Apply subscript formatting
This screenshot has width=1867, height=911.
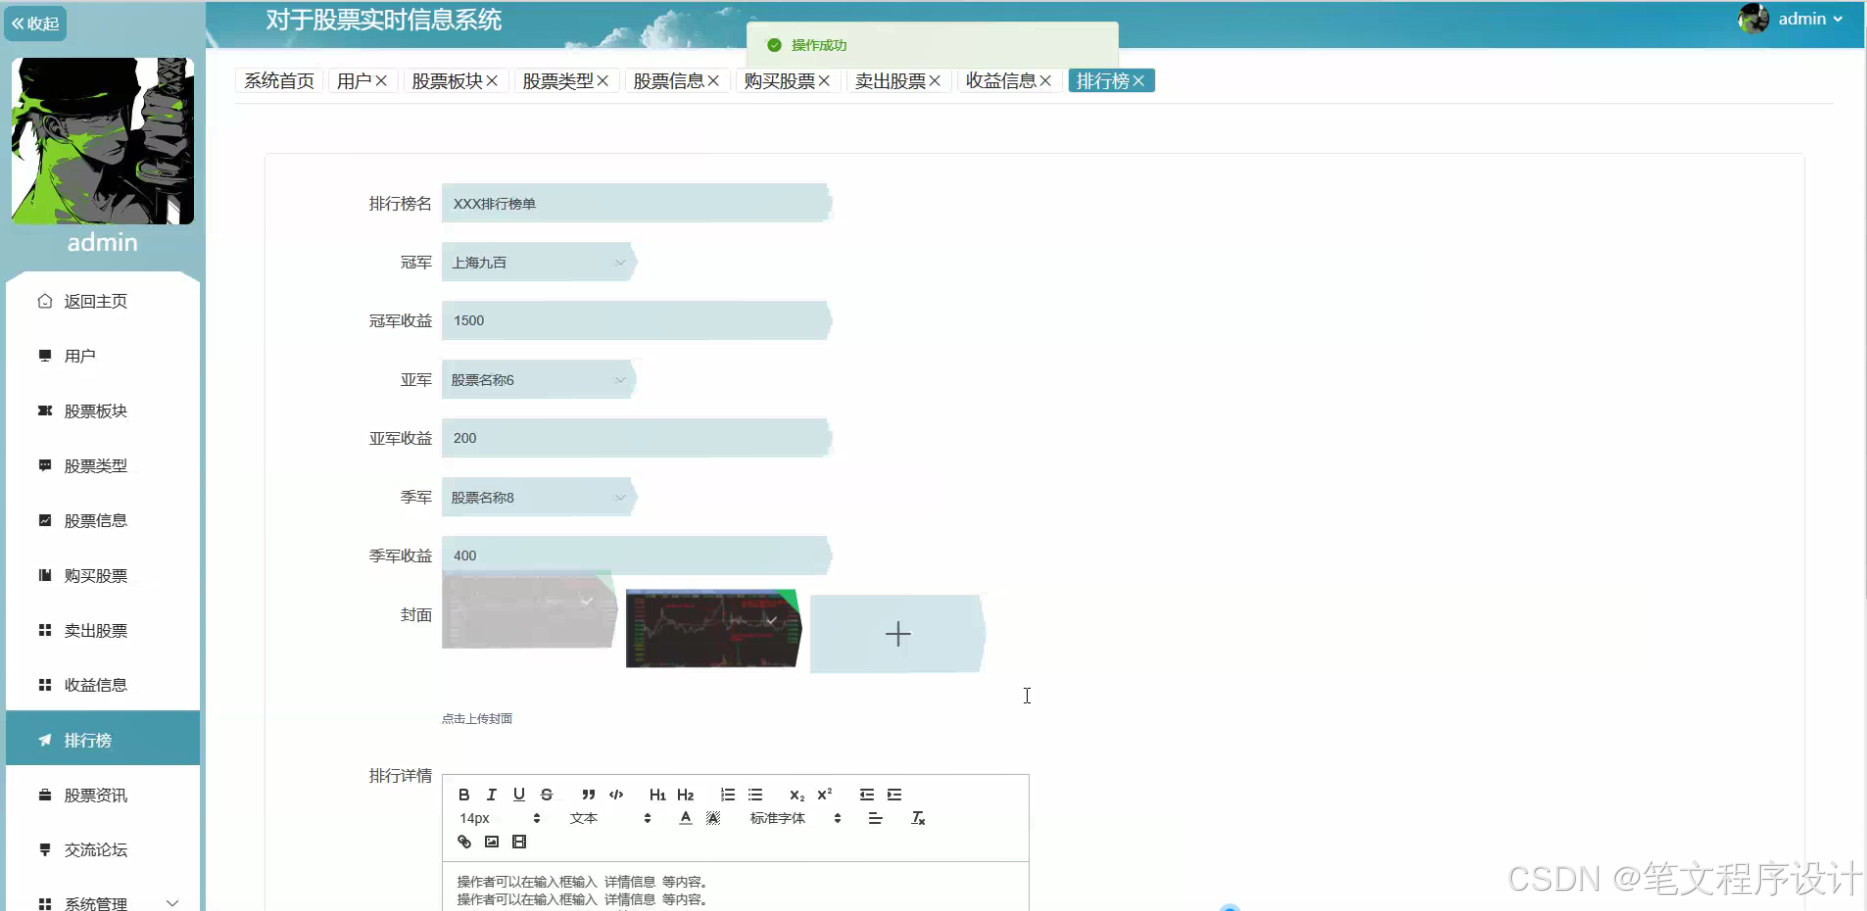pos(796,795)
